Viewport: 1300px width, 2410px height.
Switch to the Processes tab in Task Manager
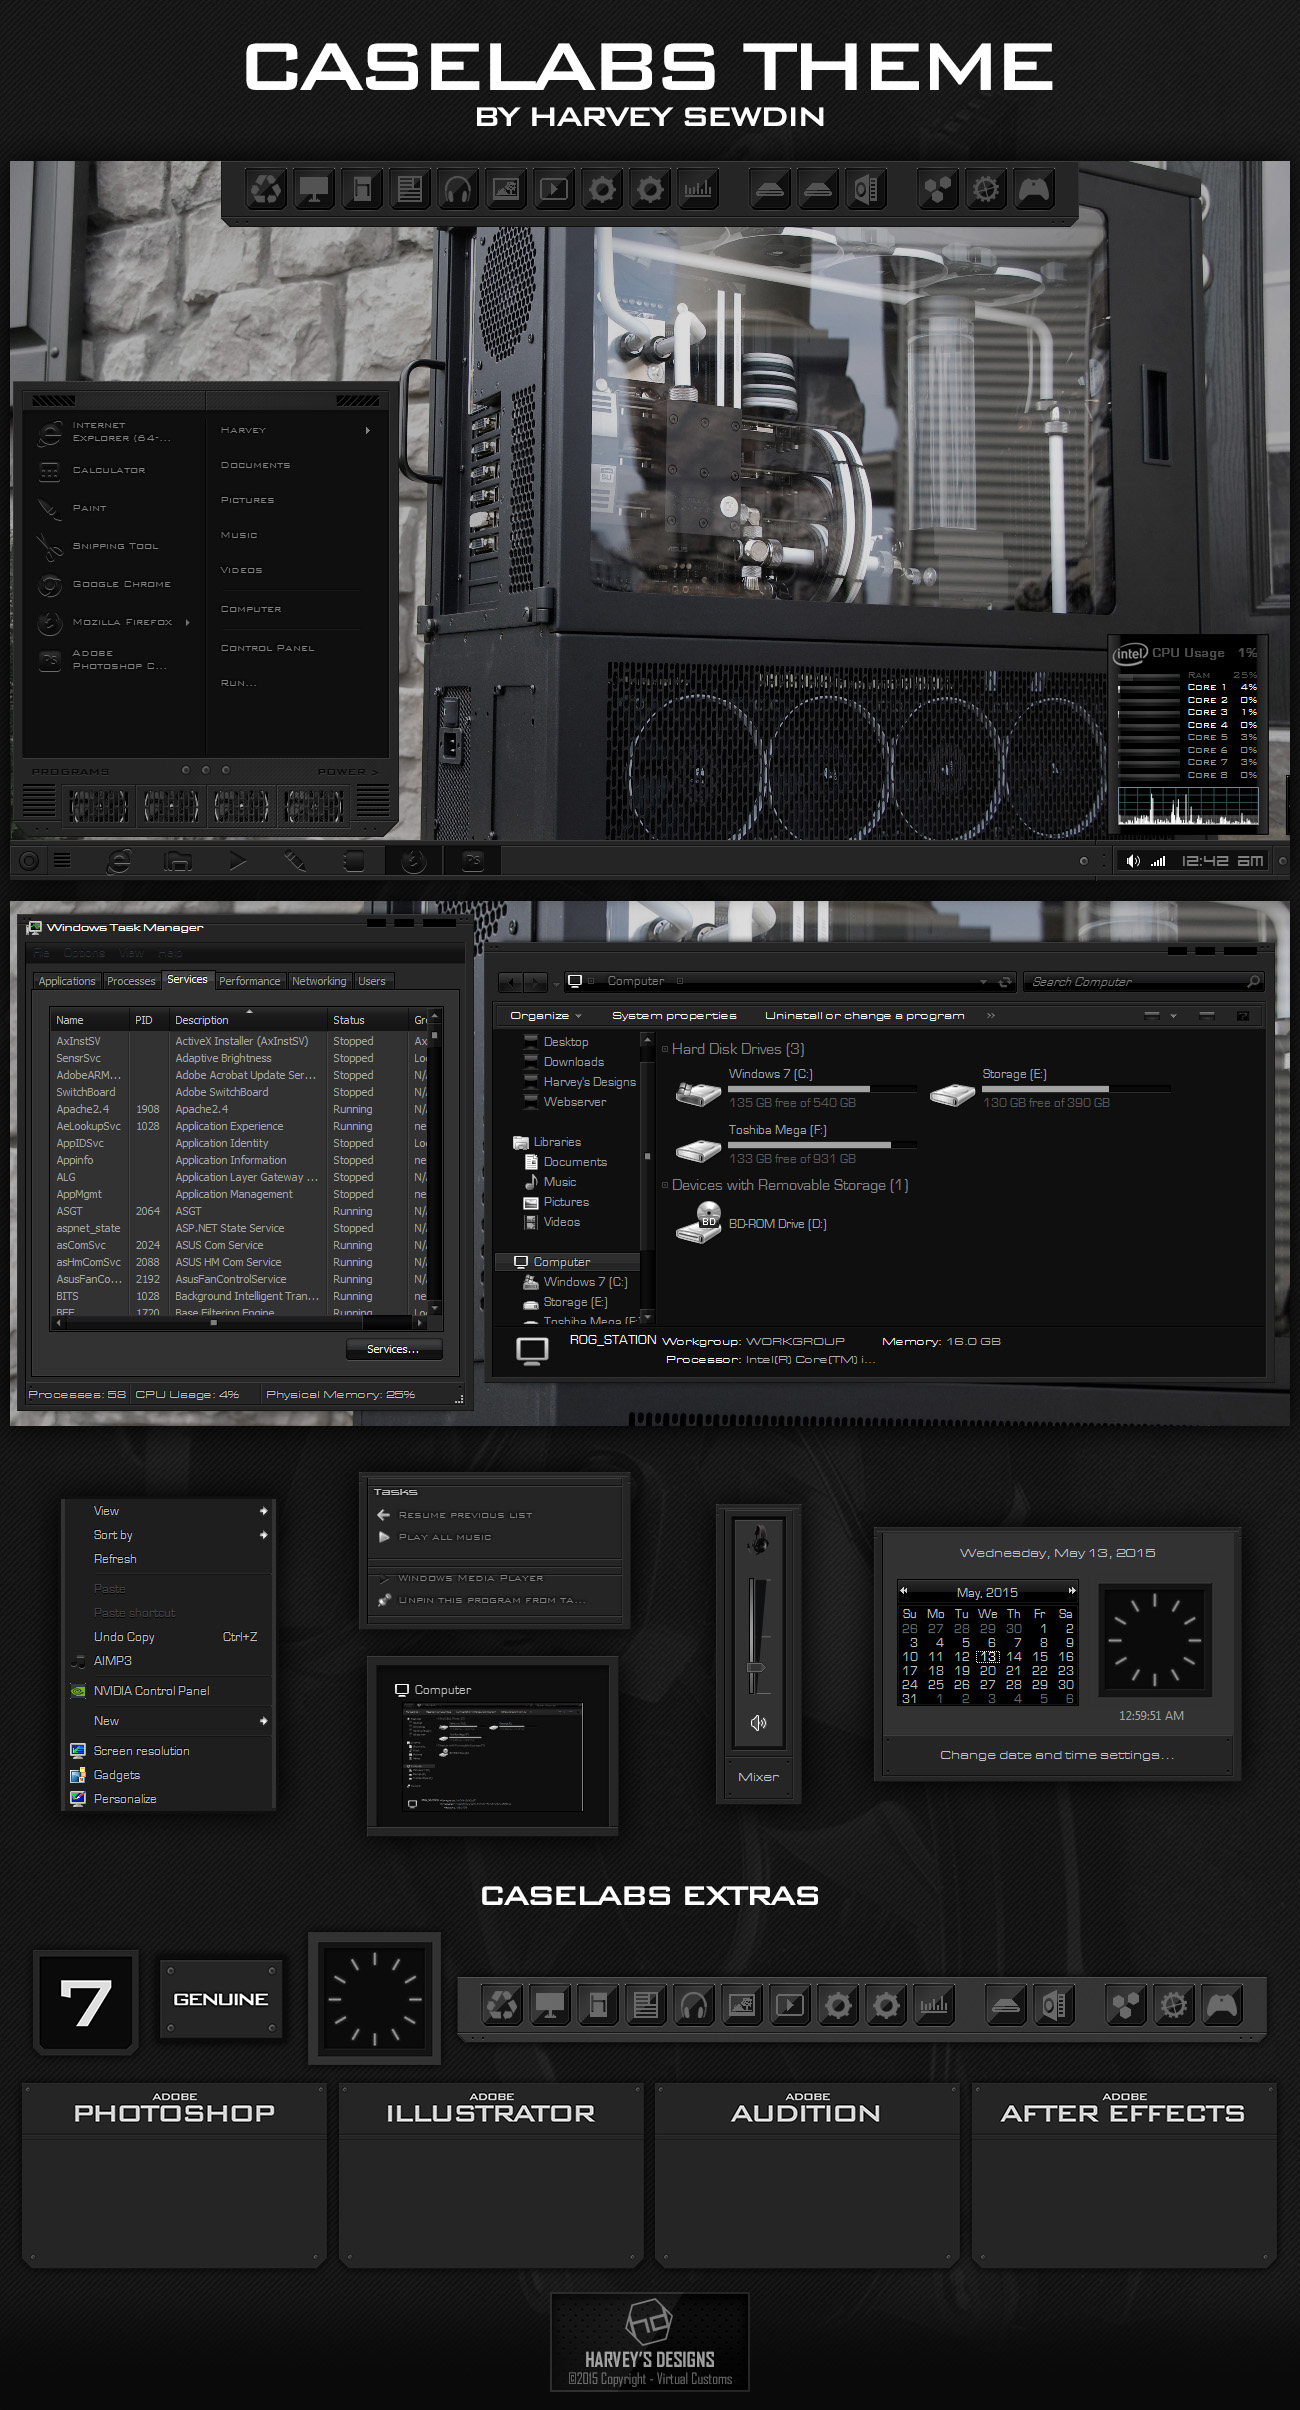pyautogui.click(x=131, y=981)
